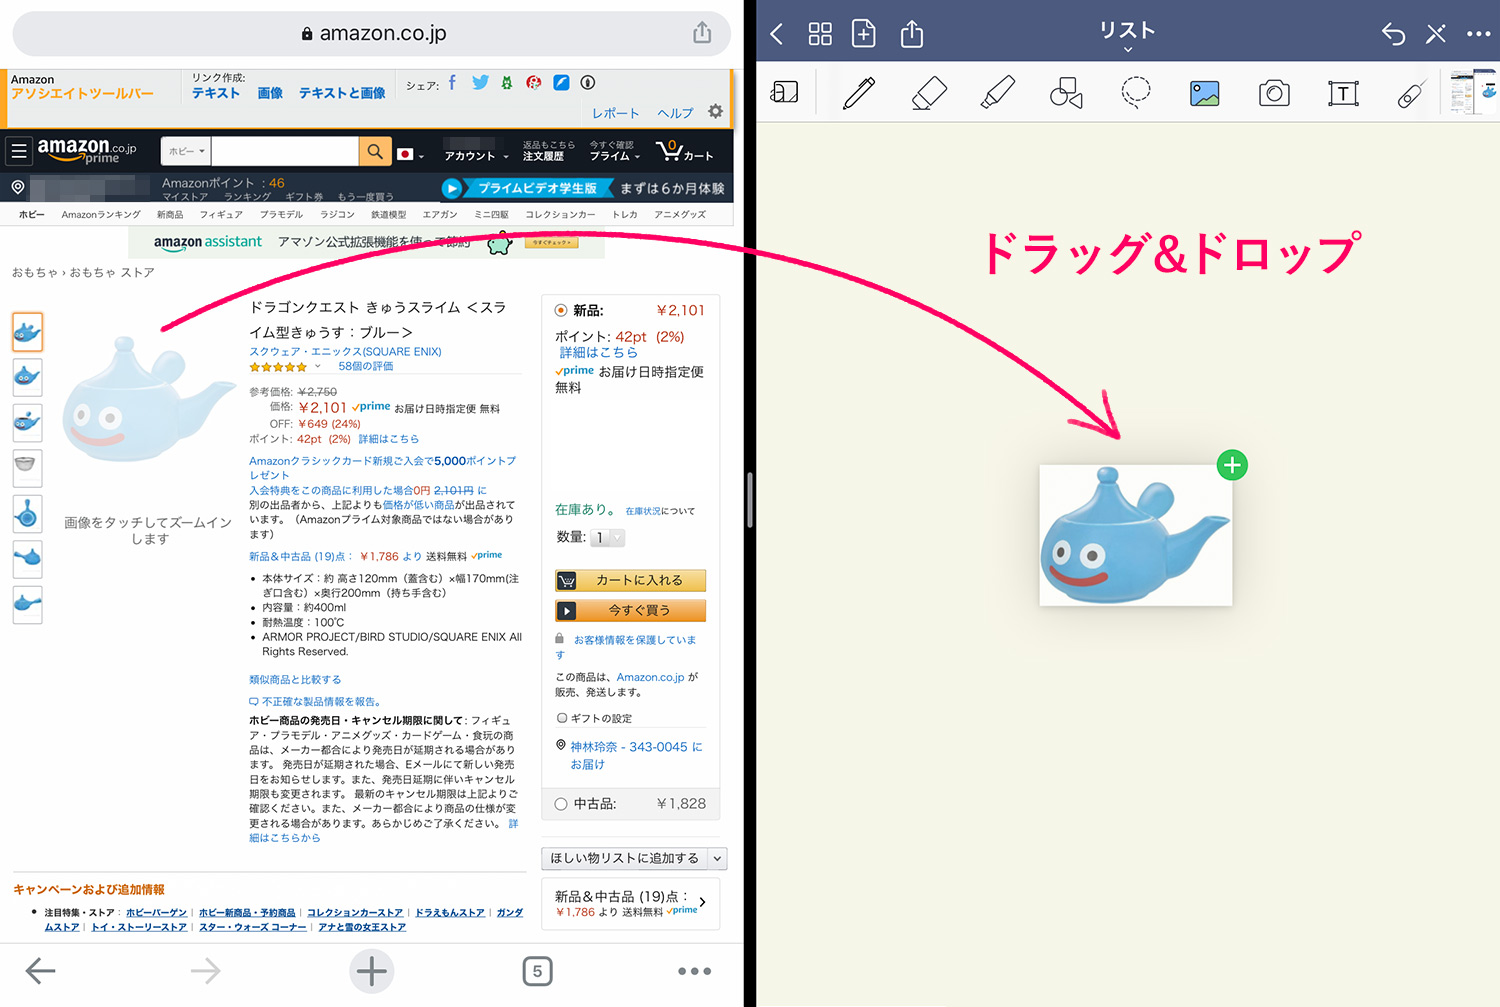Close editing mode with pen-cross icon
Screen dimensions: 1500x1007
point(1436,34)
